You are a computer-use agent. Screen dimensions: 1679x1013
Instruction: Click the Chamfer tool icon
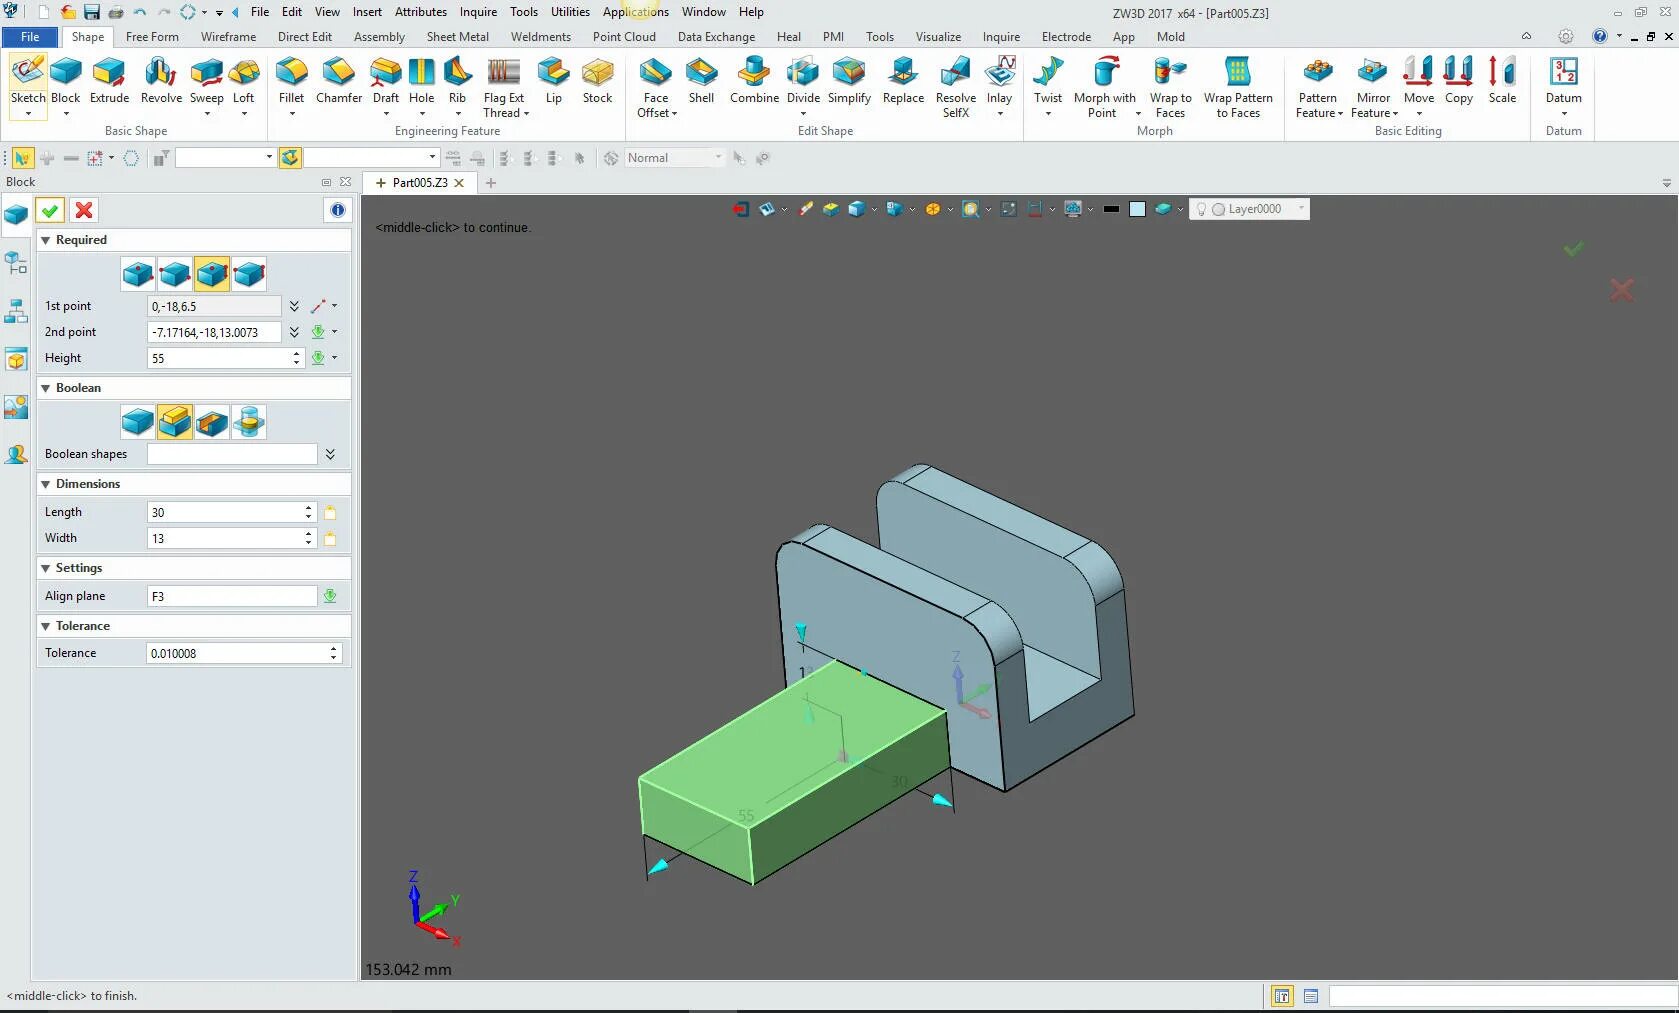pyautogui.click(x=339, y=80)
